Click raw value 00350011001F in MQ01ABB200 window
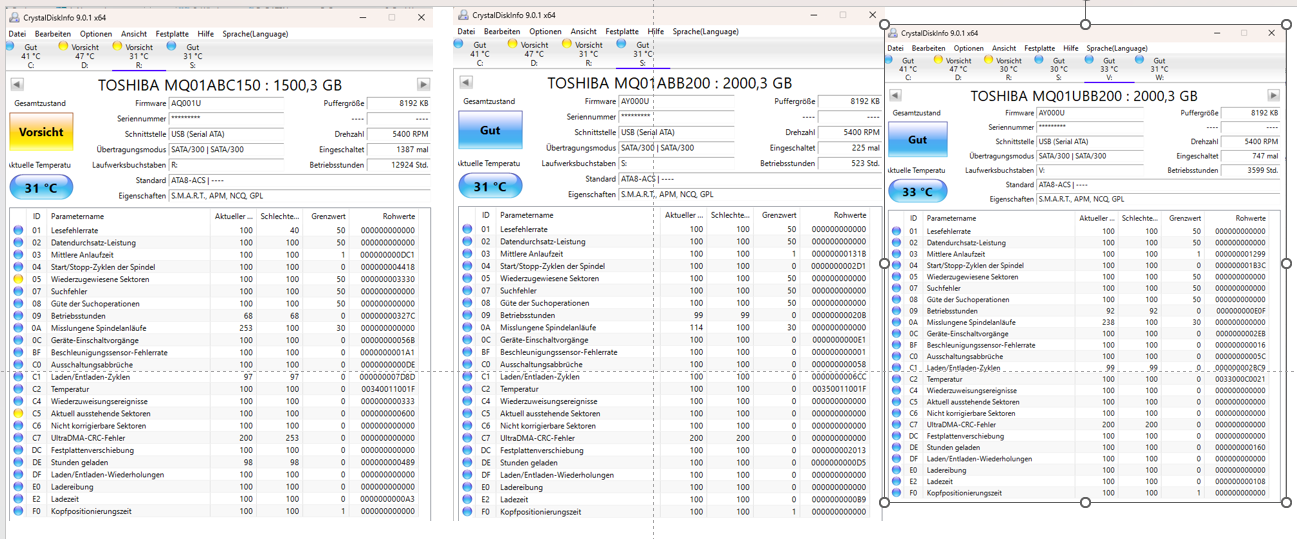Screen dimensions: 1297x539 coord(839,389)
